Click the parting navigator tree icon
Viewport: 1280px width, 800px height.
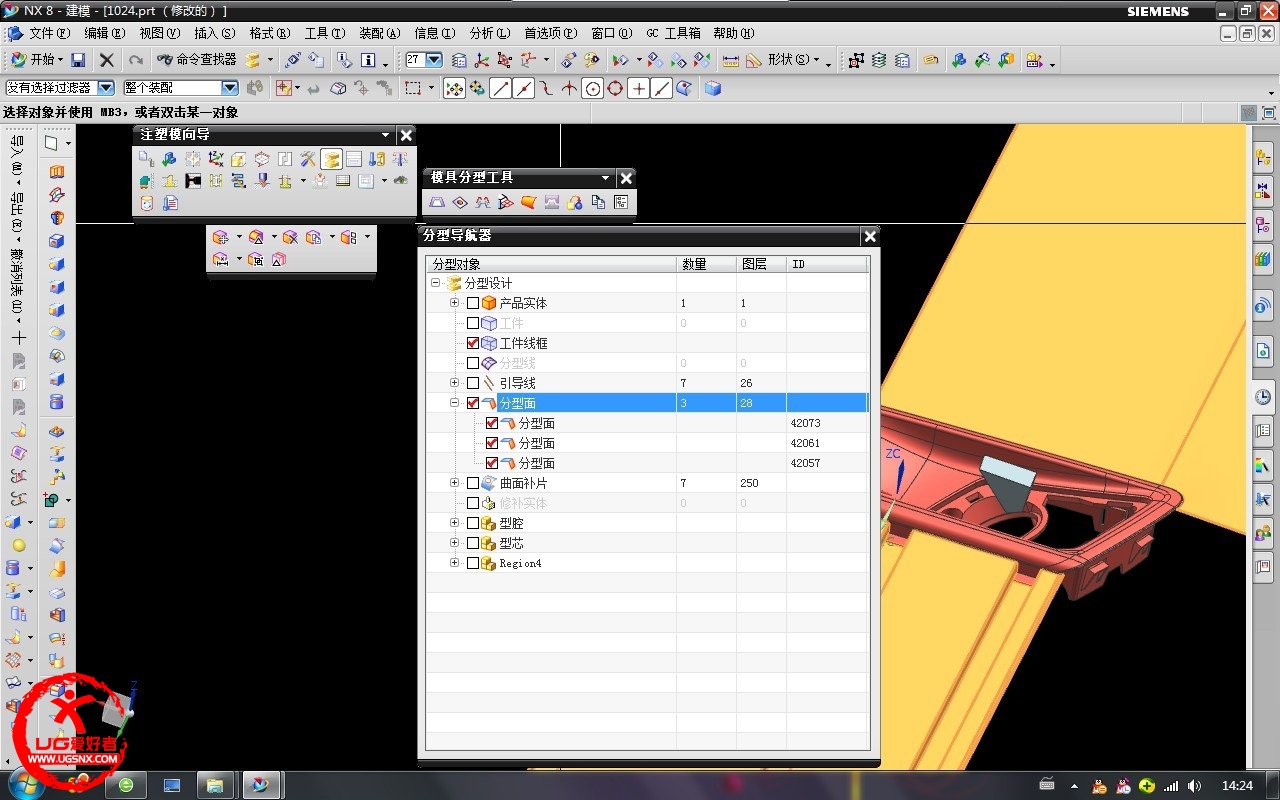point(621,202)
